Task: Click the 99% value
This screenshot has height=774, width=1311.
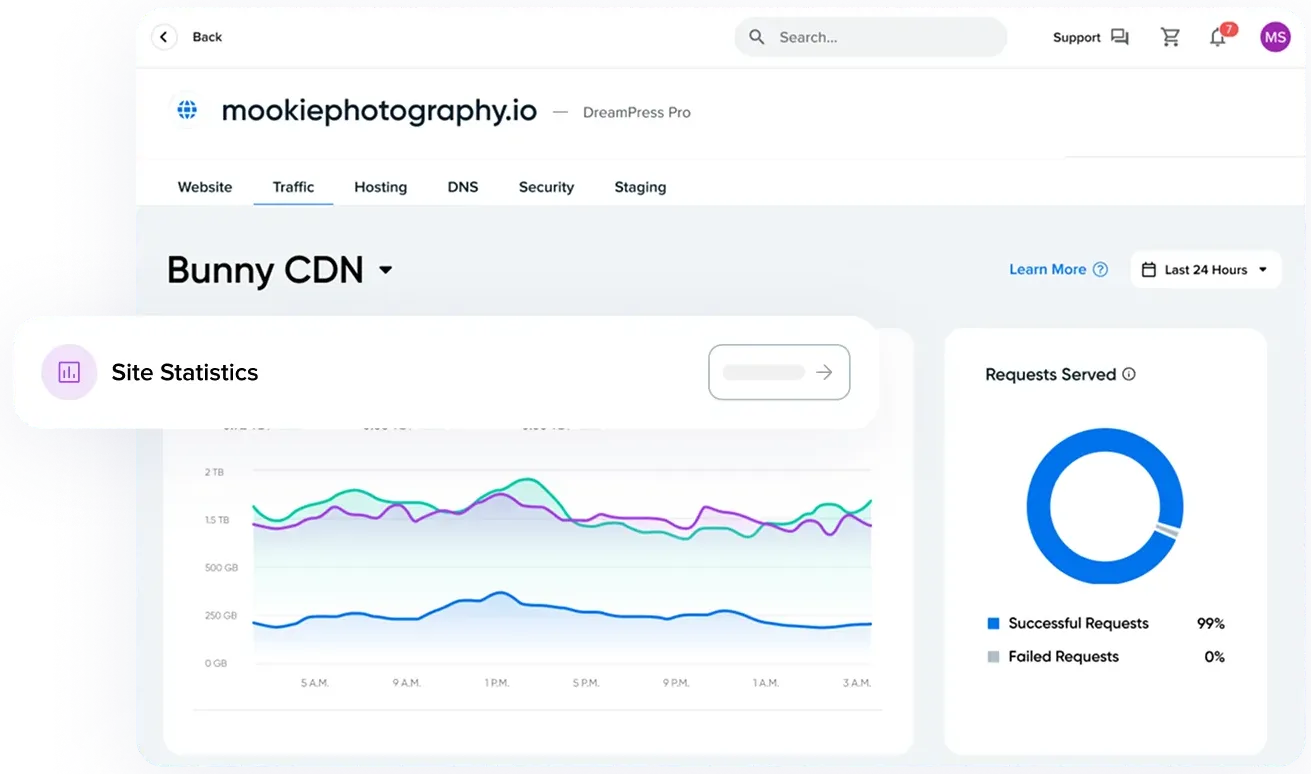Action: click(x=1210, y=623)
